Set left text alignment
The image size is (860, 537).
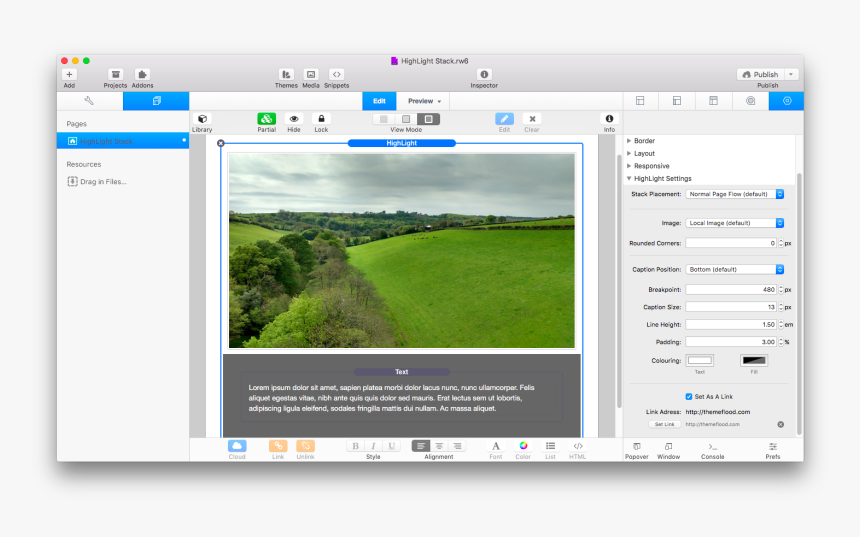[x=421, y=446]
